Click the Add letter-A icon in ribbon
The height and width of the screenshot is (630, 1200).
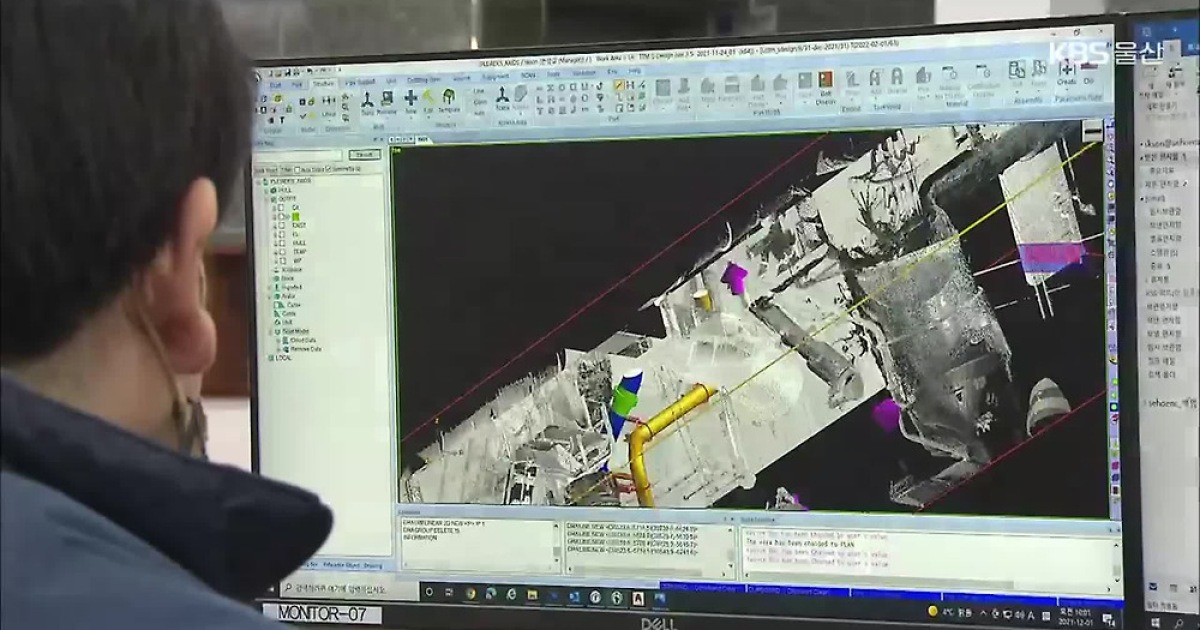click(x=875, y=78)
